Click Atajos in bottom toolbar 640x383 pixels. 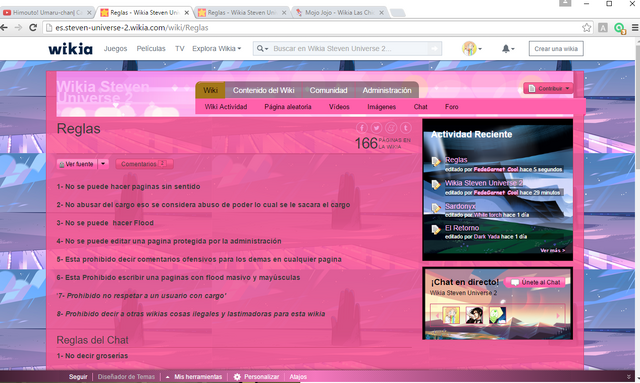pos(298,377)
